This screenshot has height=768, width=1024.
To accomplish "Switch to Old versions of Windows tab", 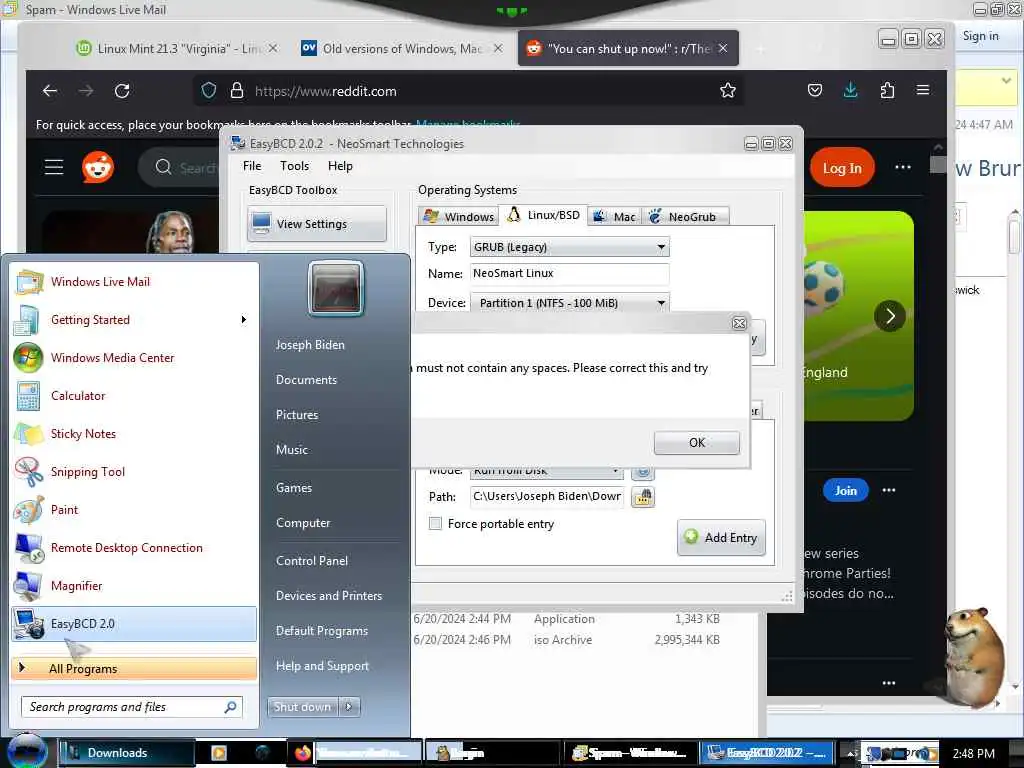I will click(x=402, y=48).
